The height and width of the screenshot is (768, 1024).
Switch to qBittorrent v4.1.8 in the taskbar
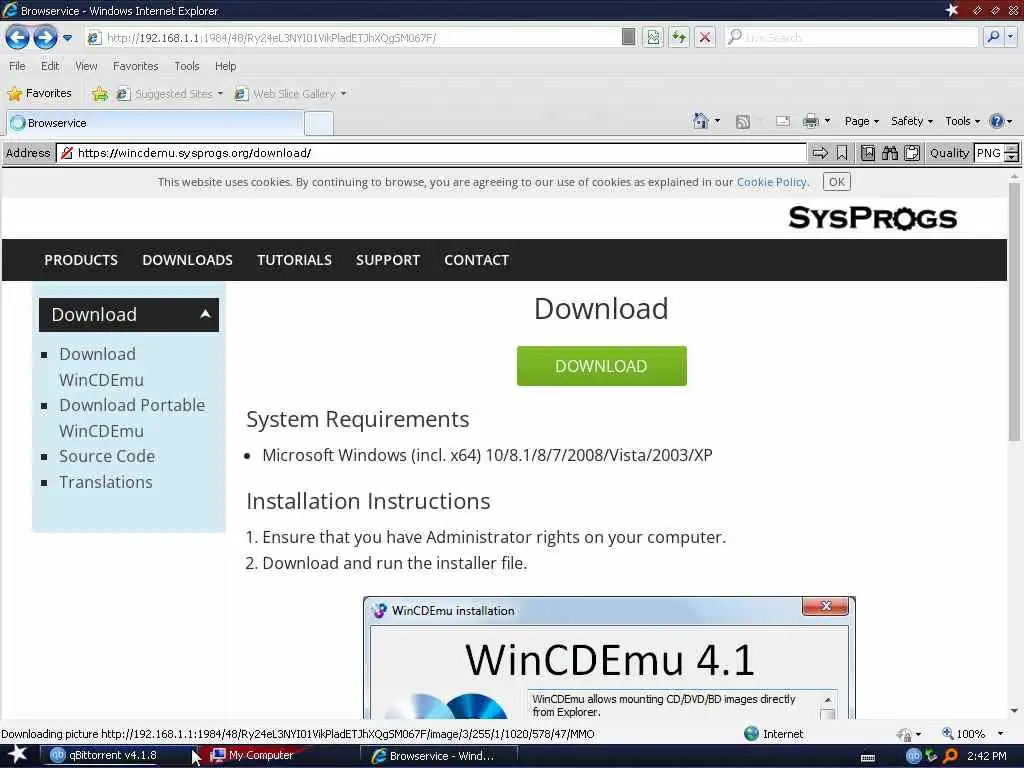[118, 756]
